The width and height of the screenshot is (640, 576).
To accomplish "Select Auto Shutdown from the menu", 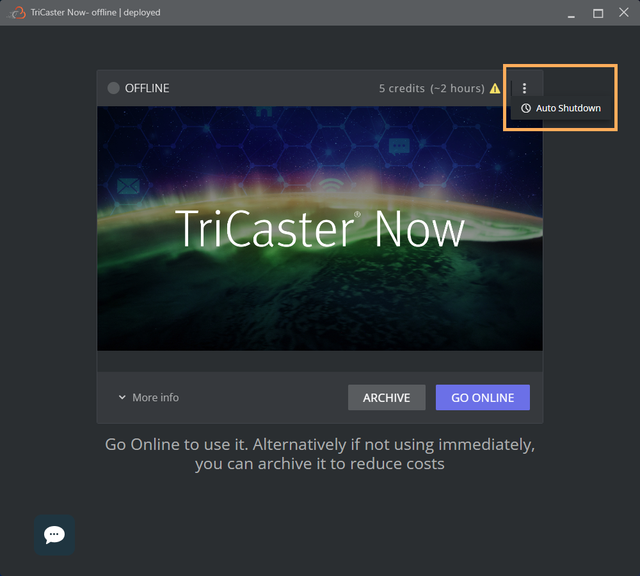I will [x=561, y=108].
